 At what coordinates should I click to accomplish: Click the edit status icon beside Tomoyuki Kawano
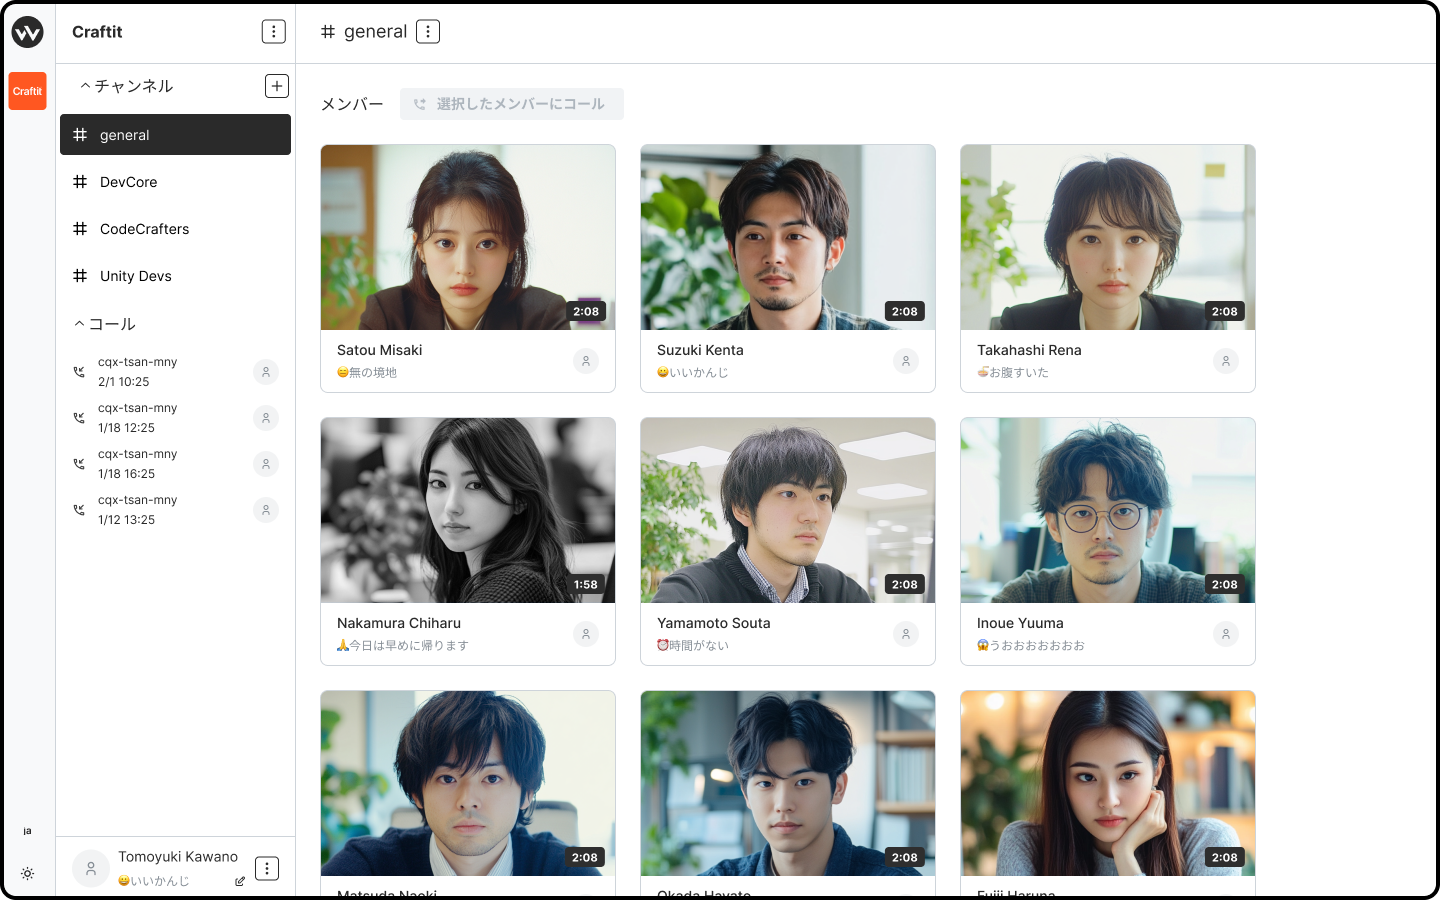click(x=240, y=881)
